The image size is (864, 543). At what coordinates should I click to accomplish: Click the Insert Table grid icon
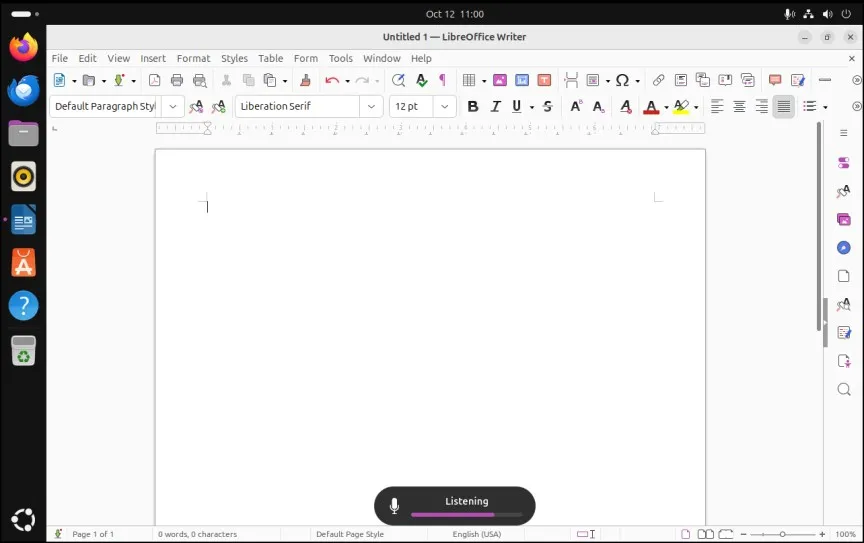(469, 80)
